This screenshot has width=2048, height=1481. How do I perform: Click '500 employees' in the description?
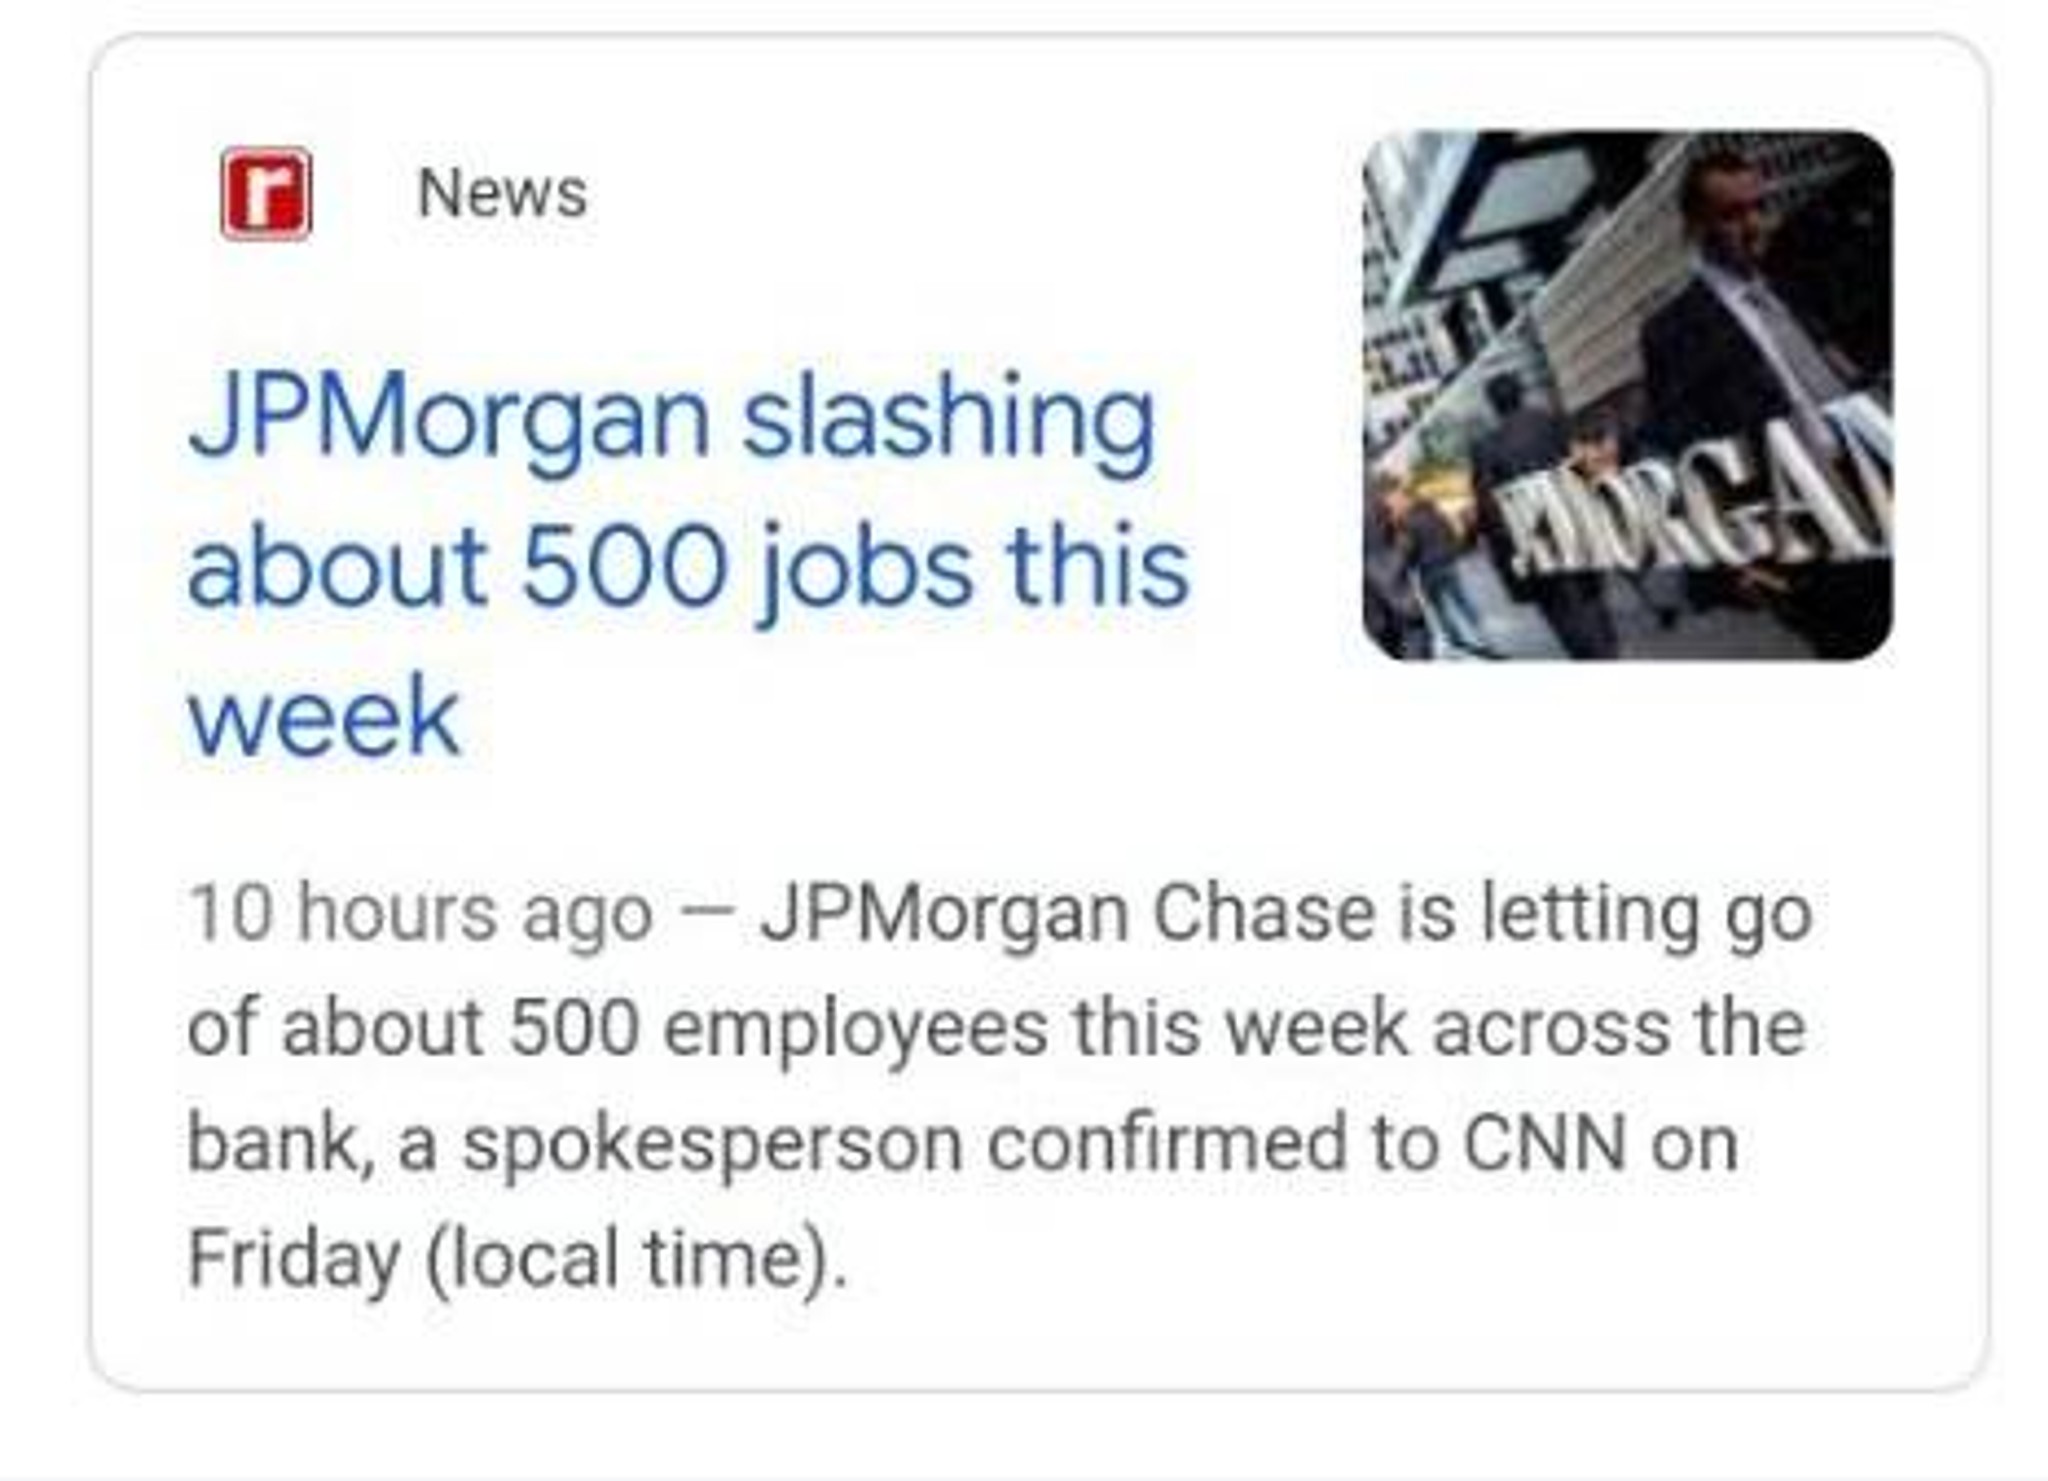point(777,1027)
